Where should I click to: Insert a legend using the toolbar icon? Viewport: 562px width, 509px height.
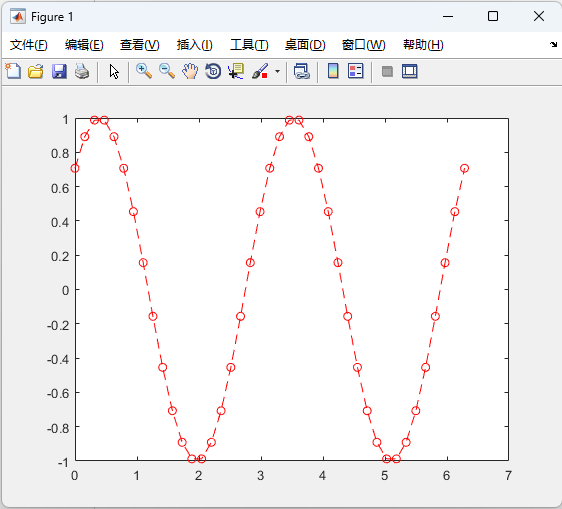click(356, 71)
